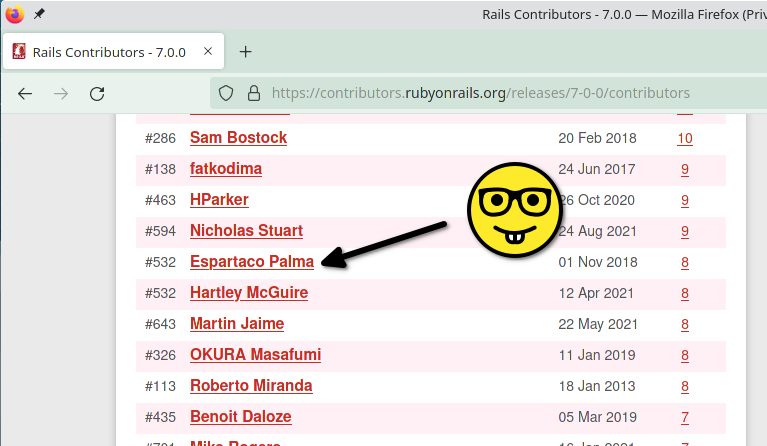Open Nicholas Stuart contributor page
Image resolution: width=767 pixels, height=446 pixels.
pyautogui.click(x=246, y=231)
